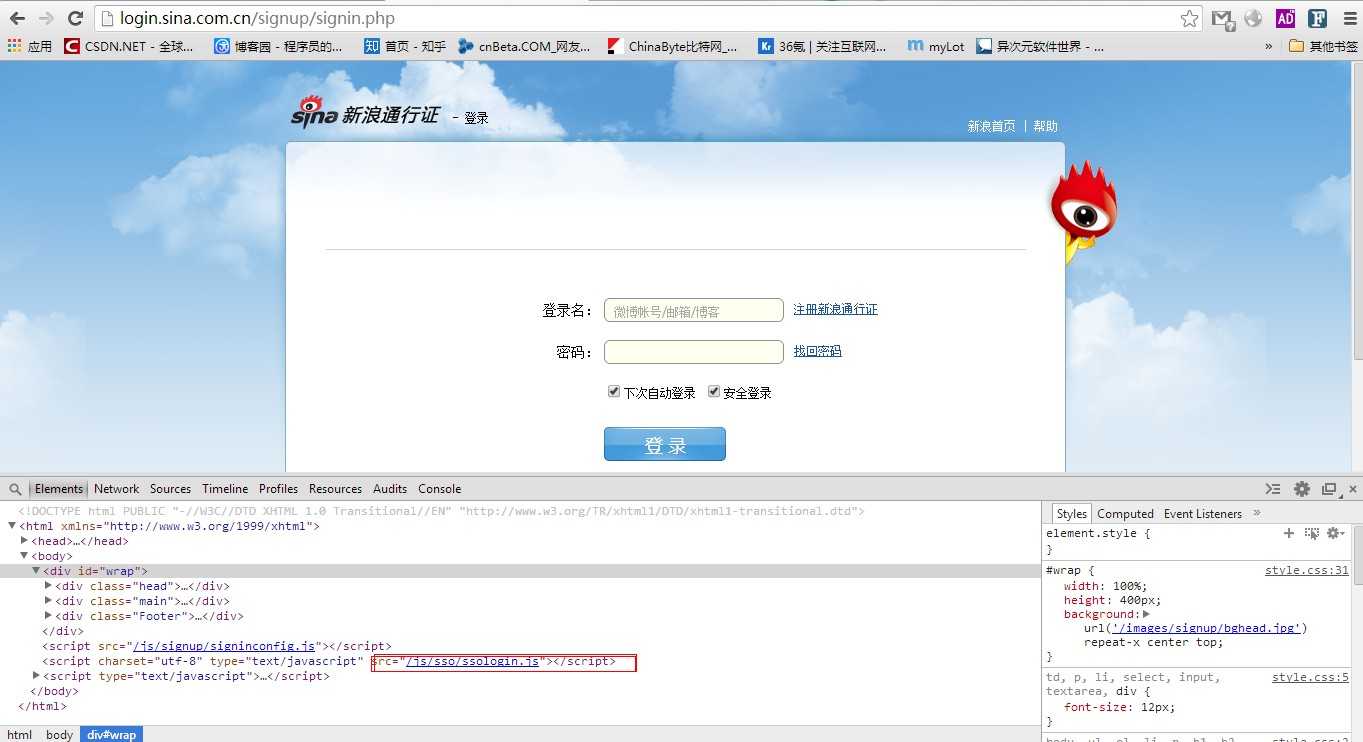Open the 帮助 help link
1363x742 pixels.
pos(1045,126)
